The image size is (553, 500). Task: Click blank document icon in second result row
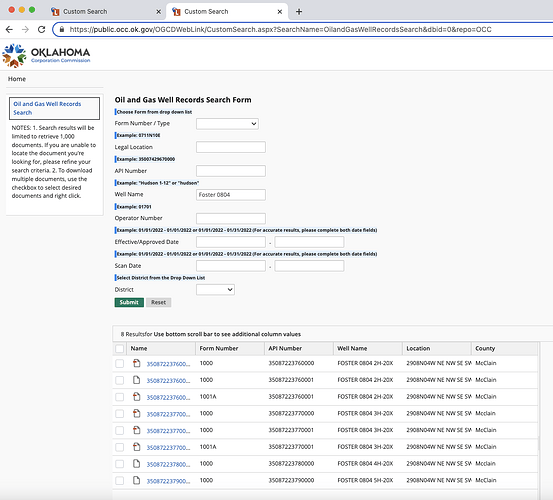click(136, 380)
